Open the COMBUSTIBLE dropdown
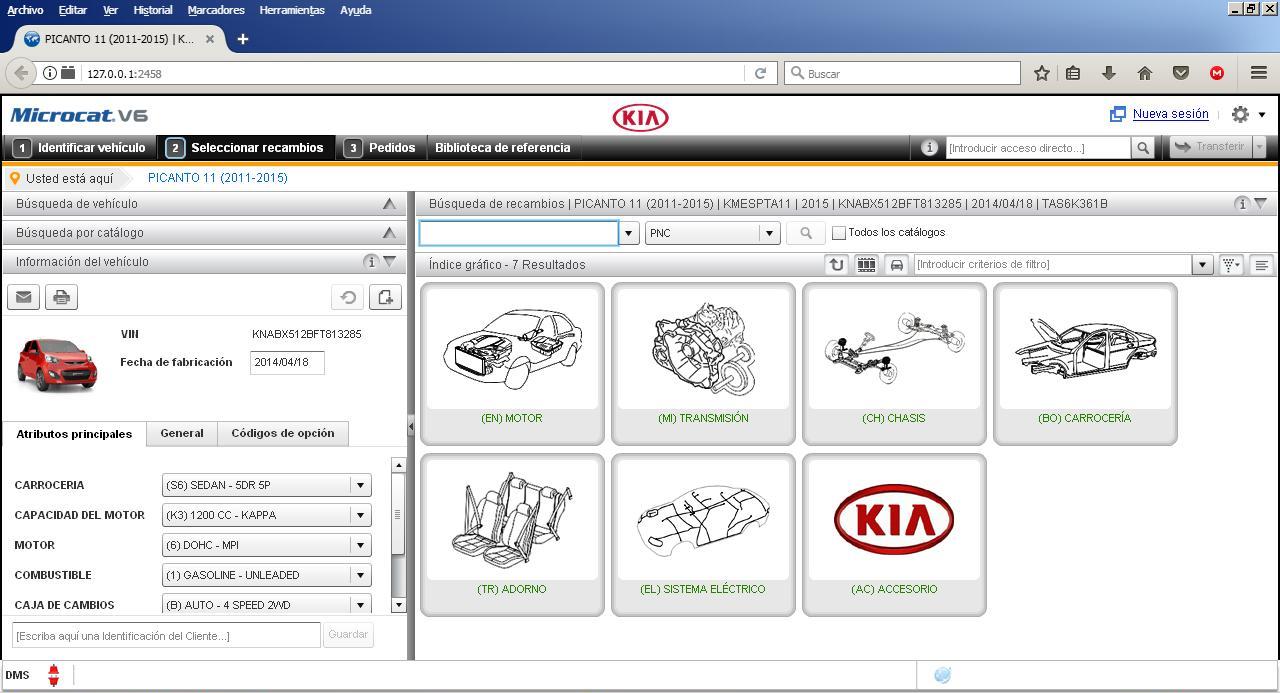1280x693 pixels. point(267,575)
